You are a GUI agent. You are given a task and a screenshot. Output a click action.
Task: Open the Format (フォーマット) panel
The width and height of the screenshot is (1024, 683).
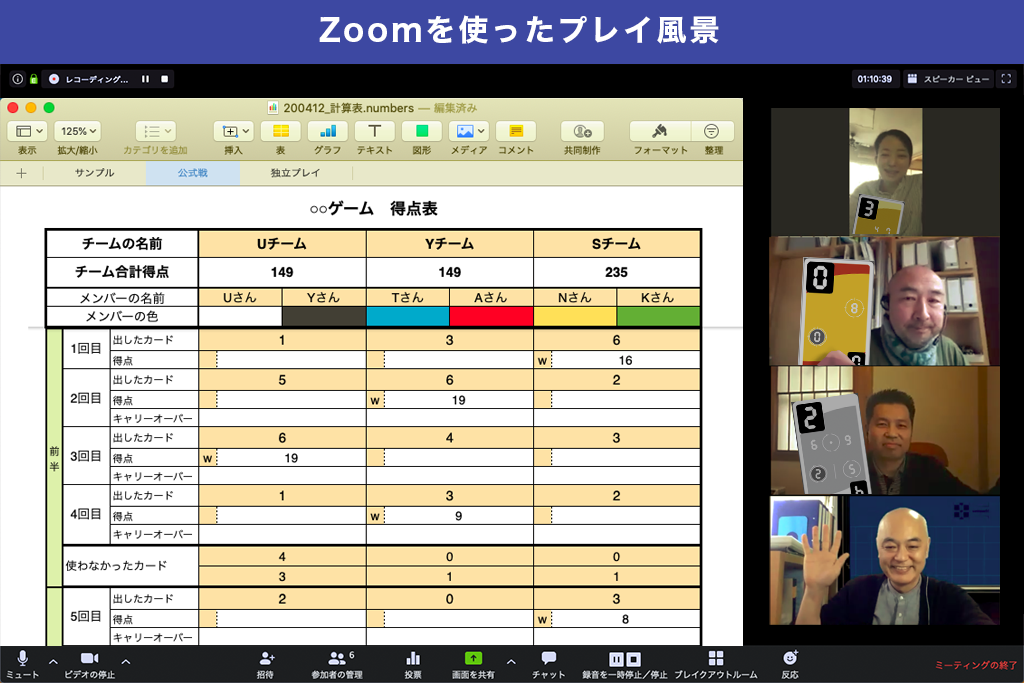tap(660, 131)
